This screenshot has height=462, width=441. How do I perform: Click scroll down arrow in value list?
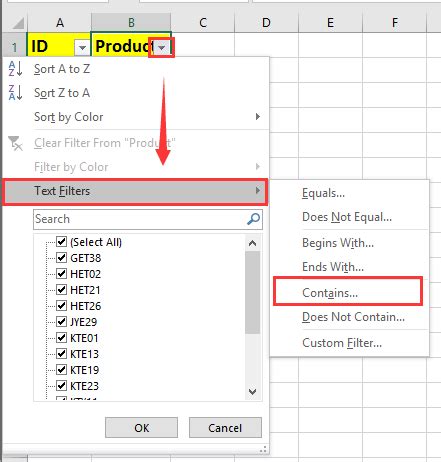[x=252, y=391]
